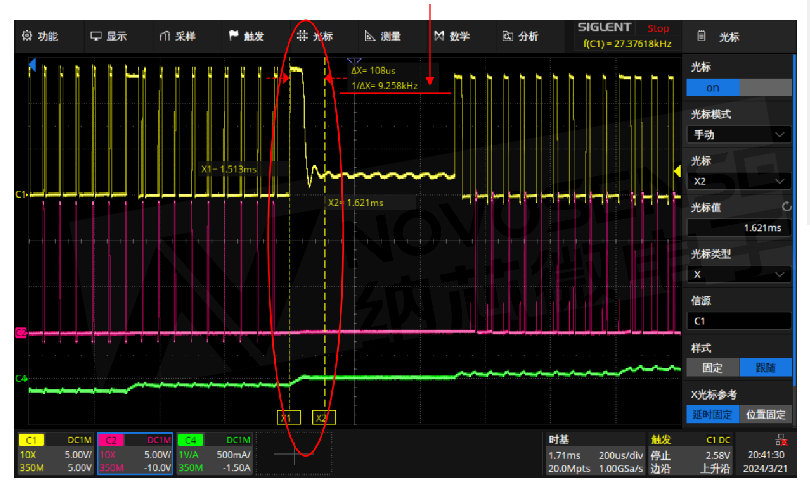Select 固定 cursor style option
The width and height of the screenshot is (810, 484).
[714, 367]
